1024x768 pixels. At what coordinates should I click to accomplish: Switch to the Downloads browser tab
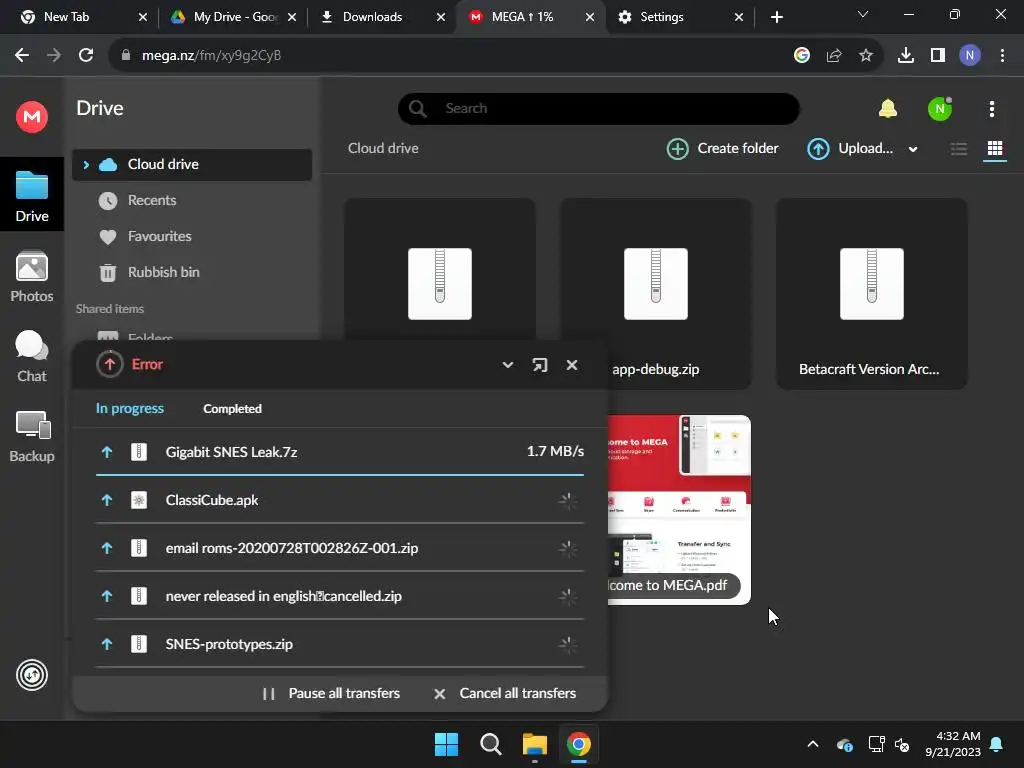(381, 17)
